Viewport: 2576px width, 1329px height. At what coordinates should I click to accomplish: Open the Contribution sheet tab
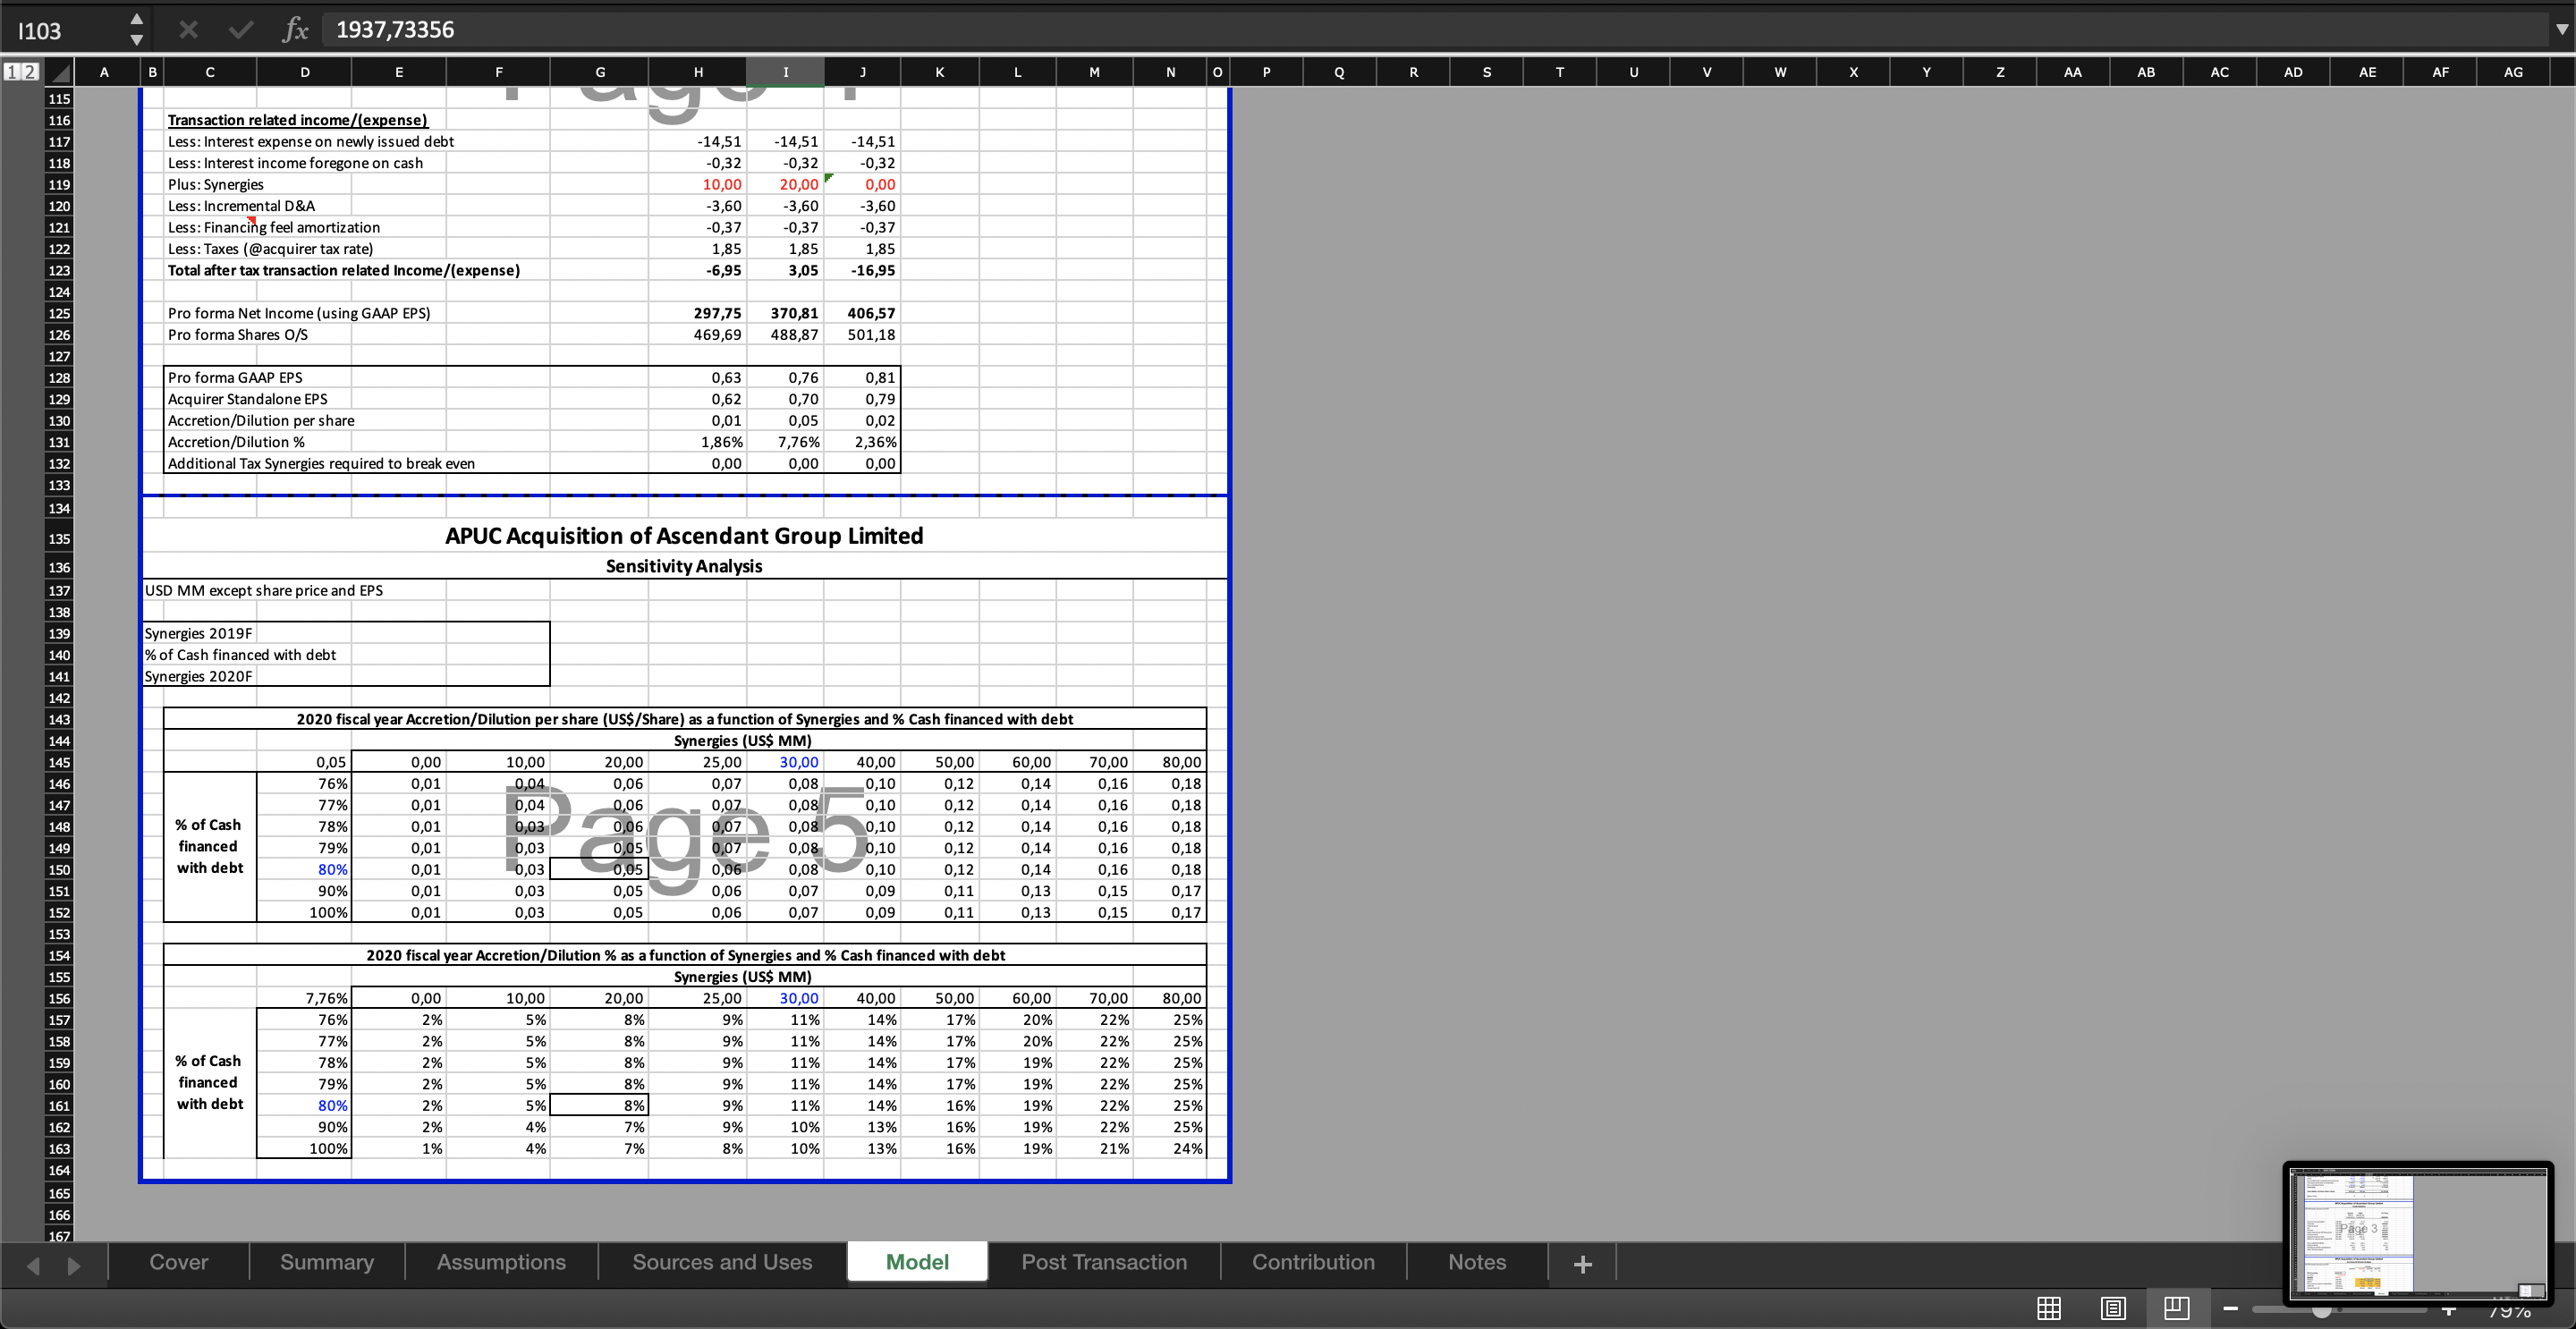click(x=1313, y=1262)
